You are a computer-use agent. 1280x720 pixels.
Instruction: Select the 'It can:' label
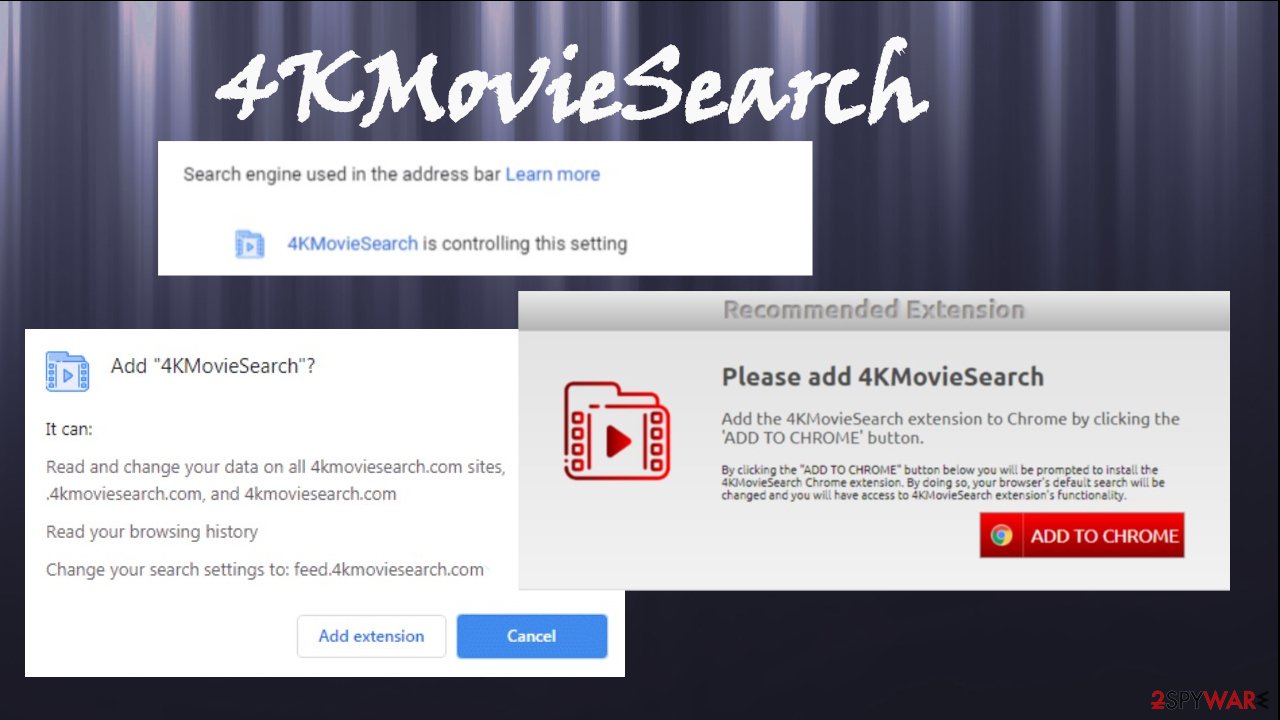tap(69, 429)
